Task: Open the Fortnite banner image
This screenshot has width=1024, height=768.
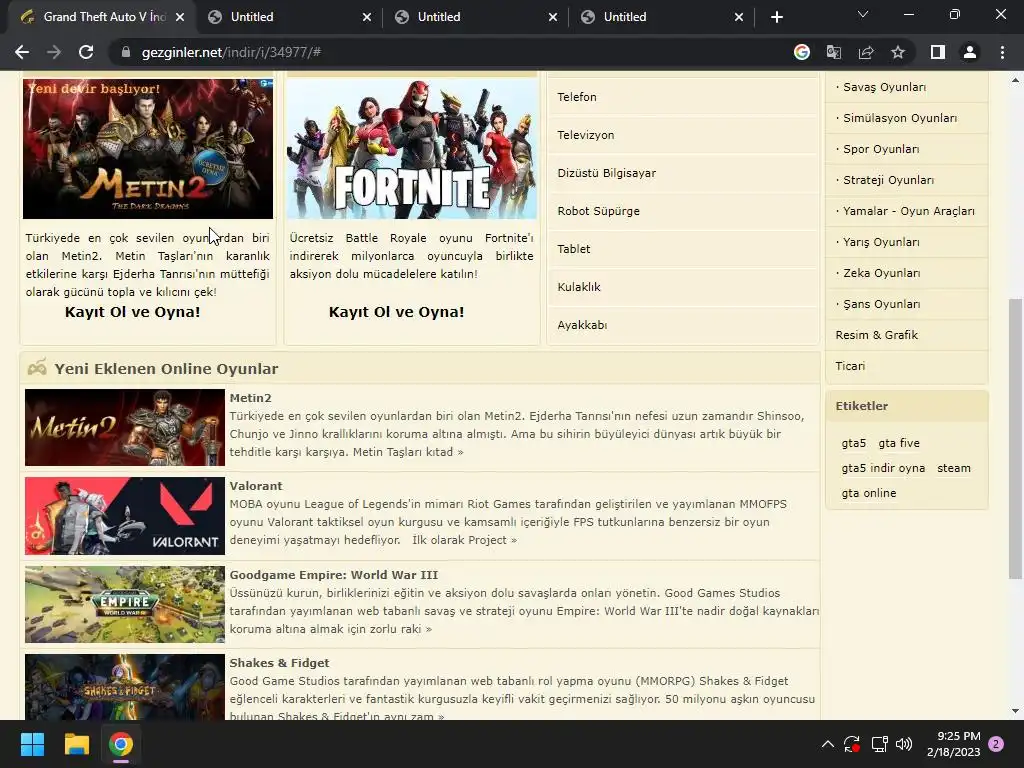Action: click(x=412, y=148)
